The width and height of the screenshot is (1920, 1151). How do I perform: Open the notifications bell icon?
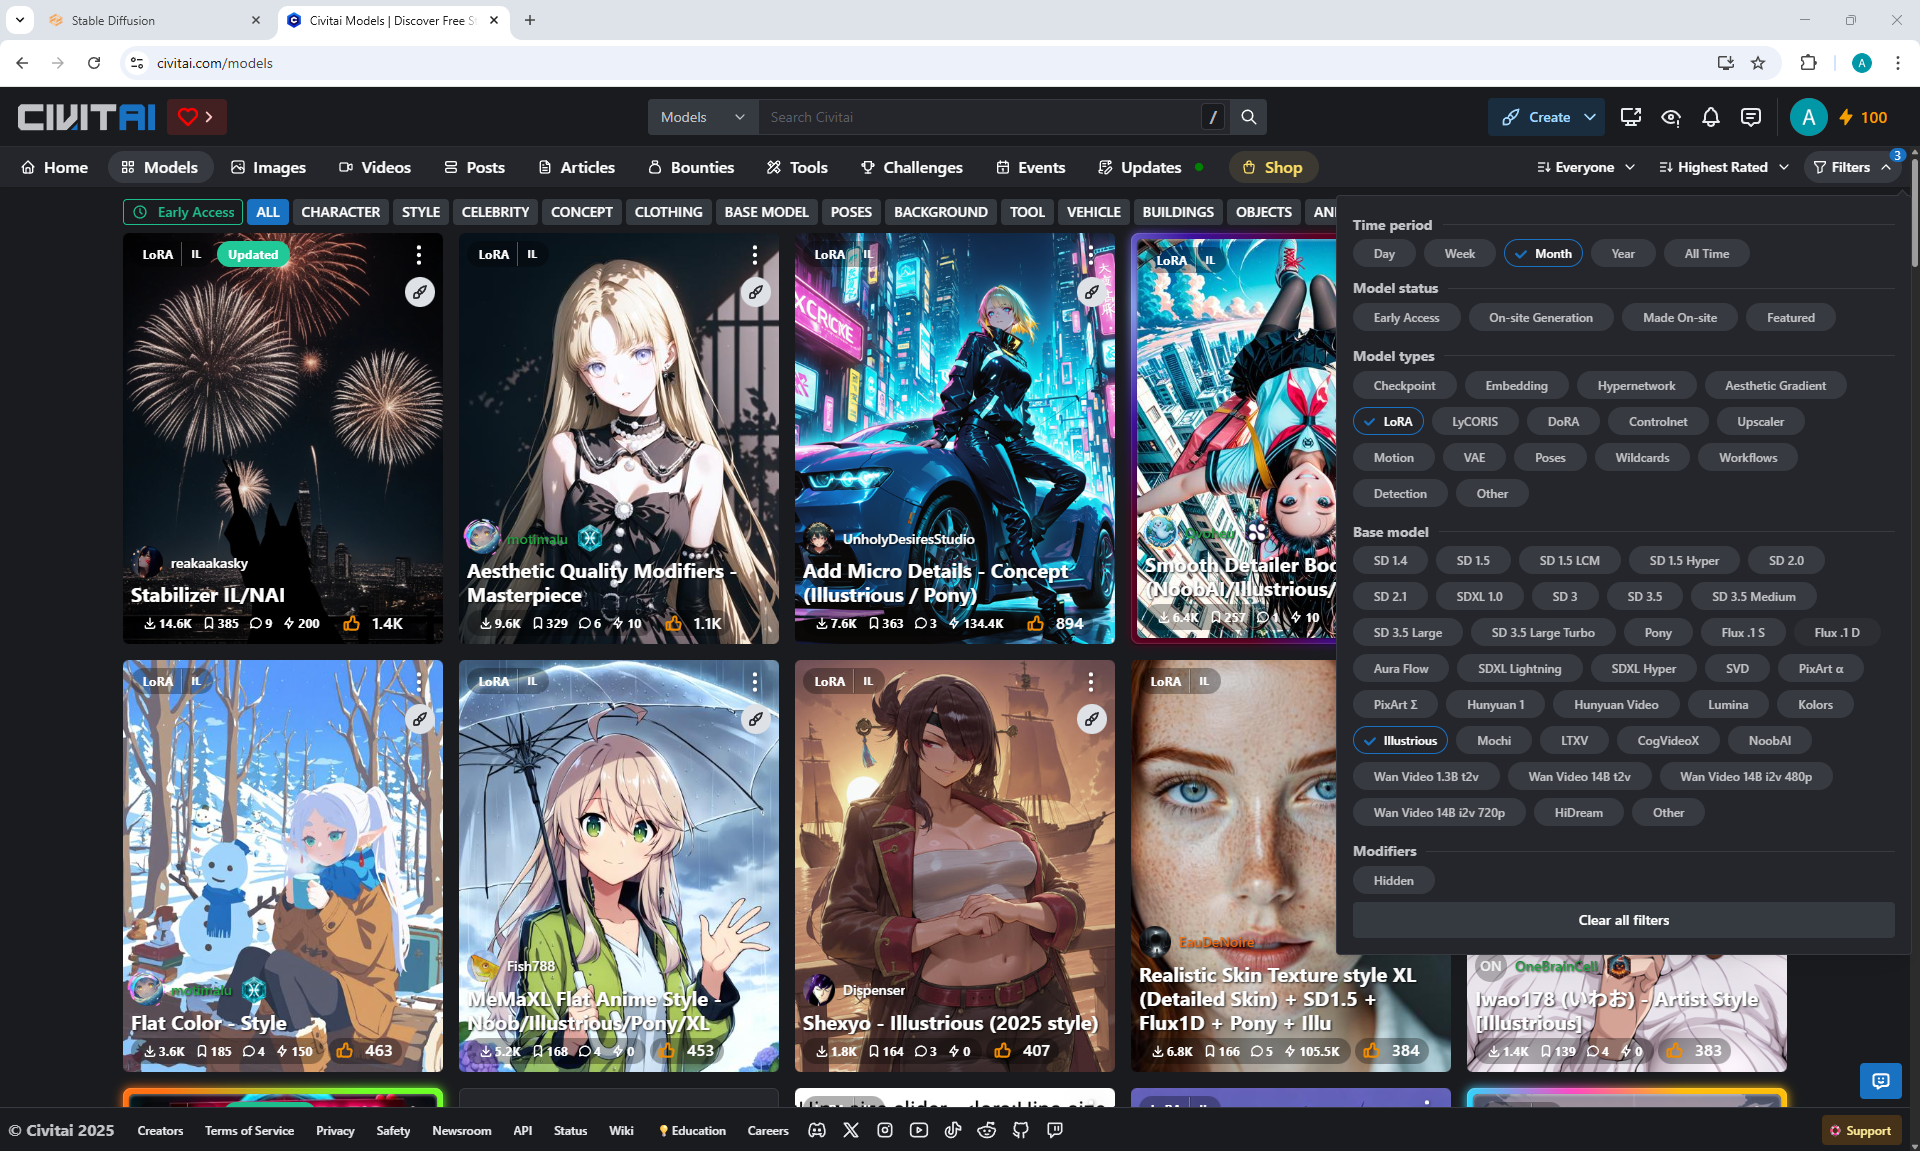tap(1710, 117)
